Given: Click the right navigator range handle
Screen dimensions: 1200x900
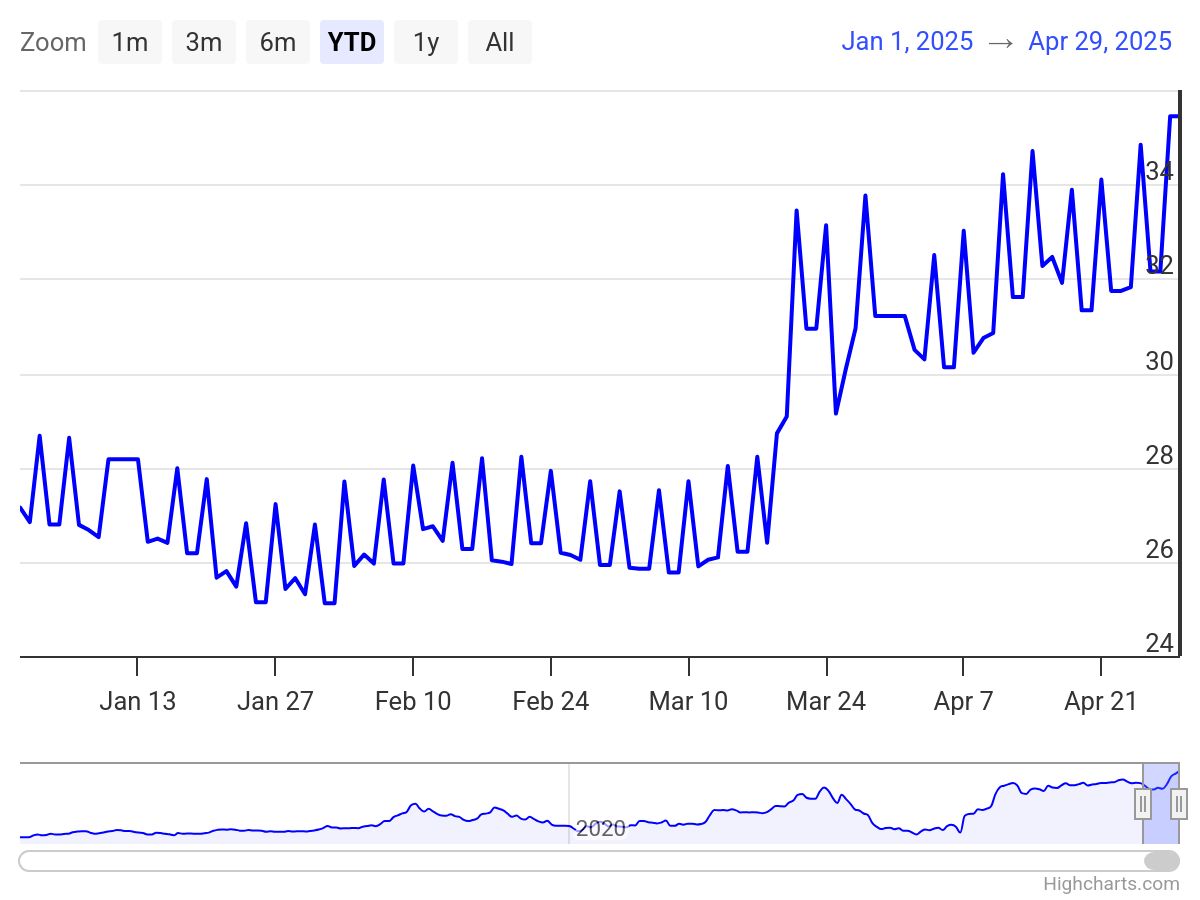Looking at the screenshot, I should pyautogui.click(x=1179, y=803).
